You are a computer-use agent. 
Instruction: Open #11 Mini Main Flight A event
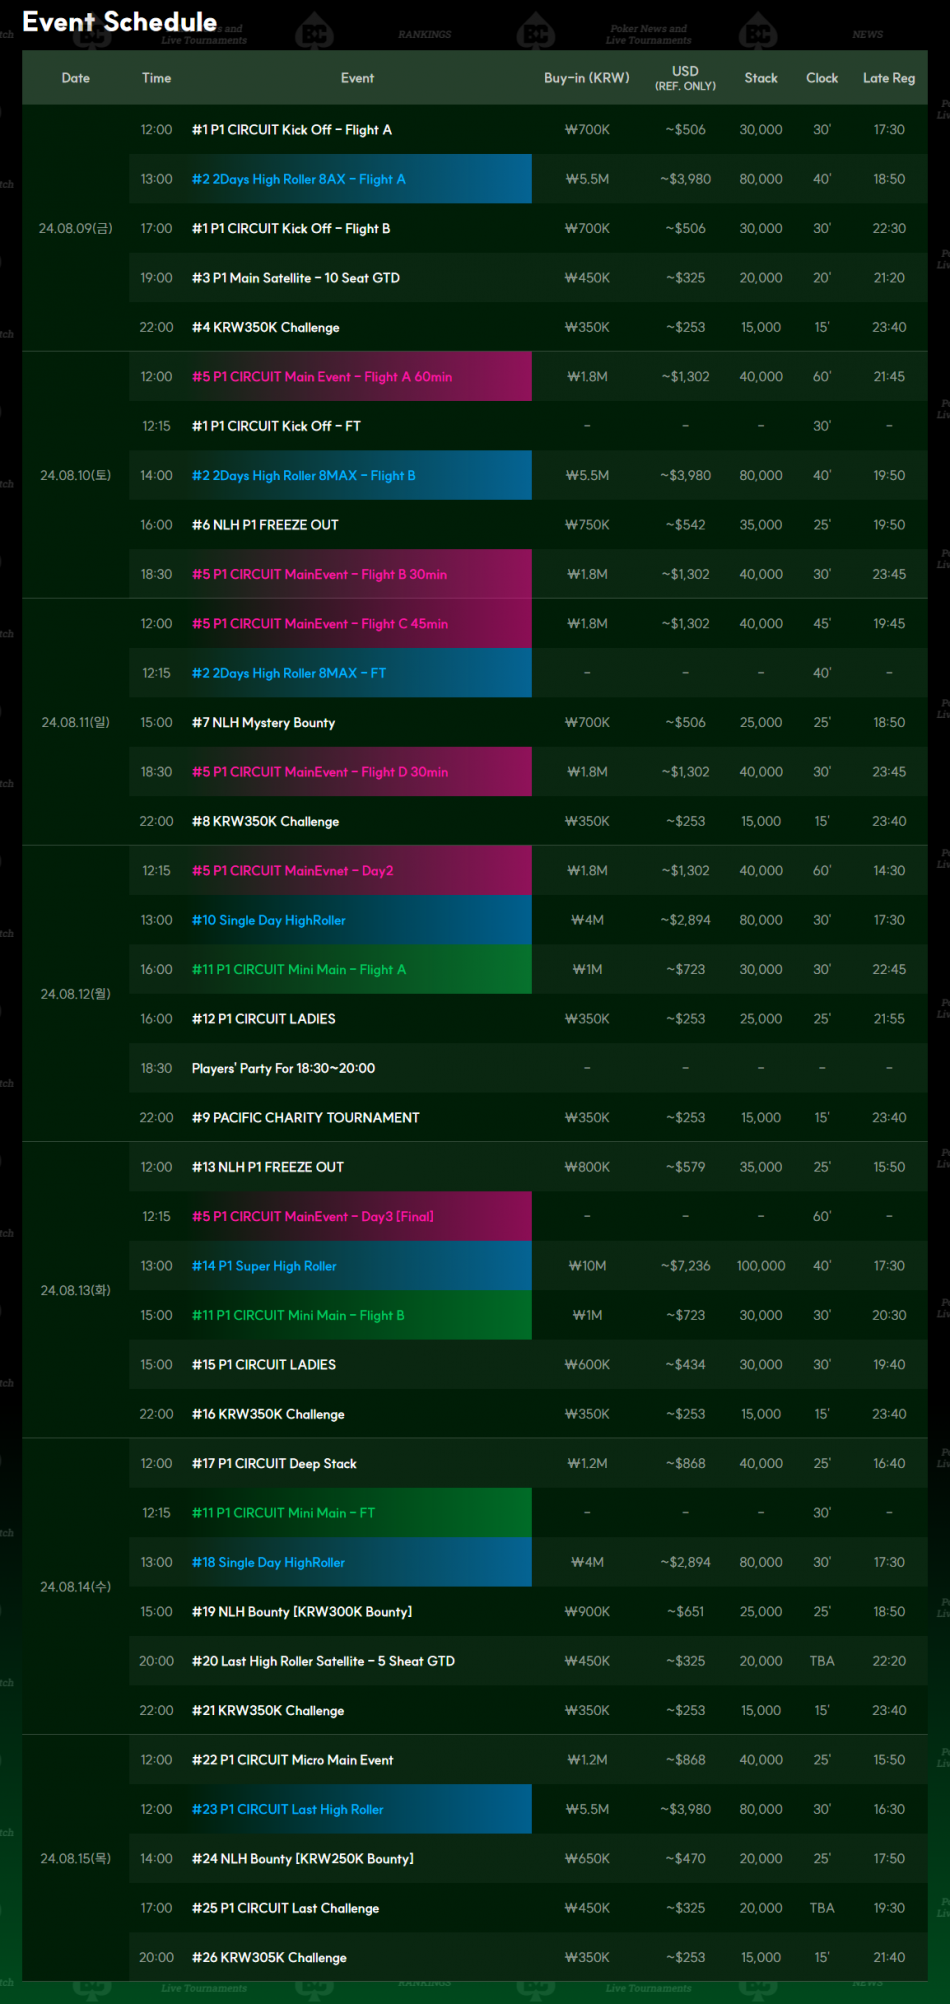tap(298, 970)
